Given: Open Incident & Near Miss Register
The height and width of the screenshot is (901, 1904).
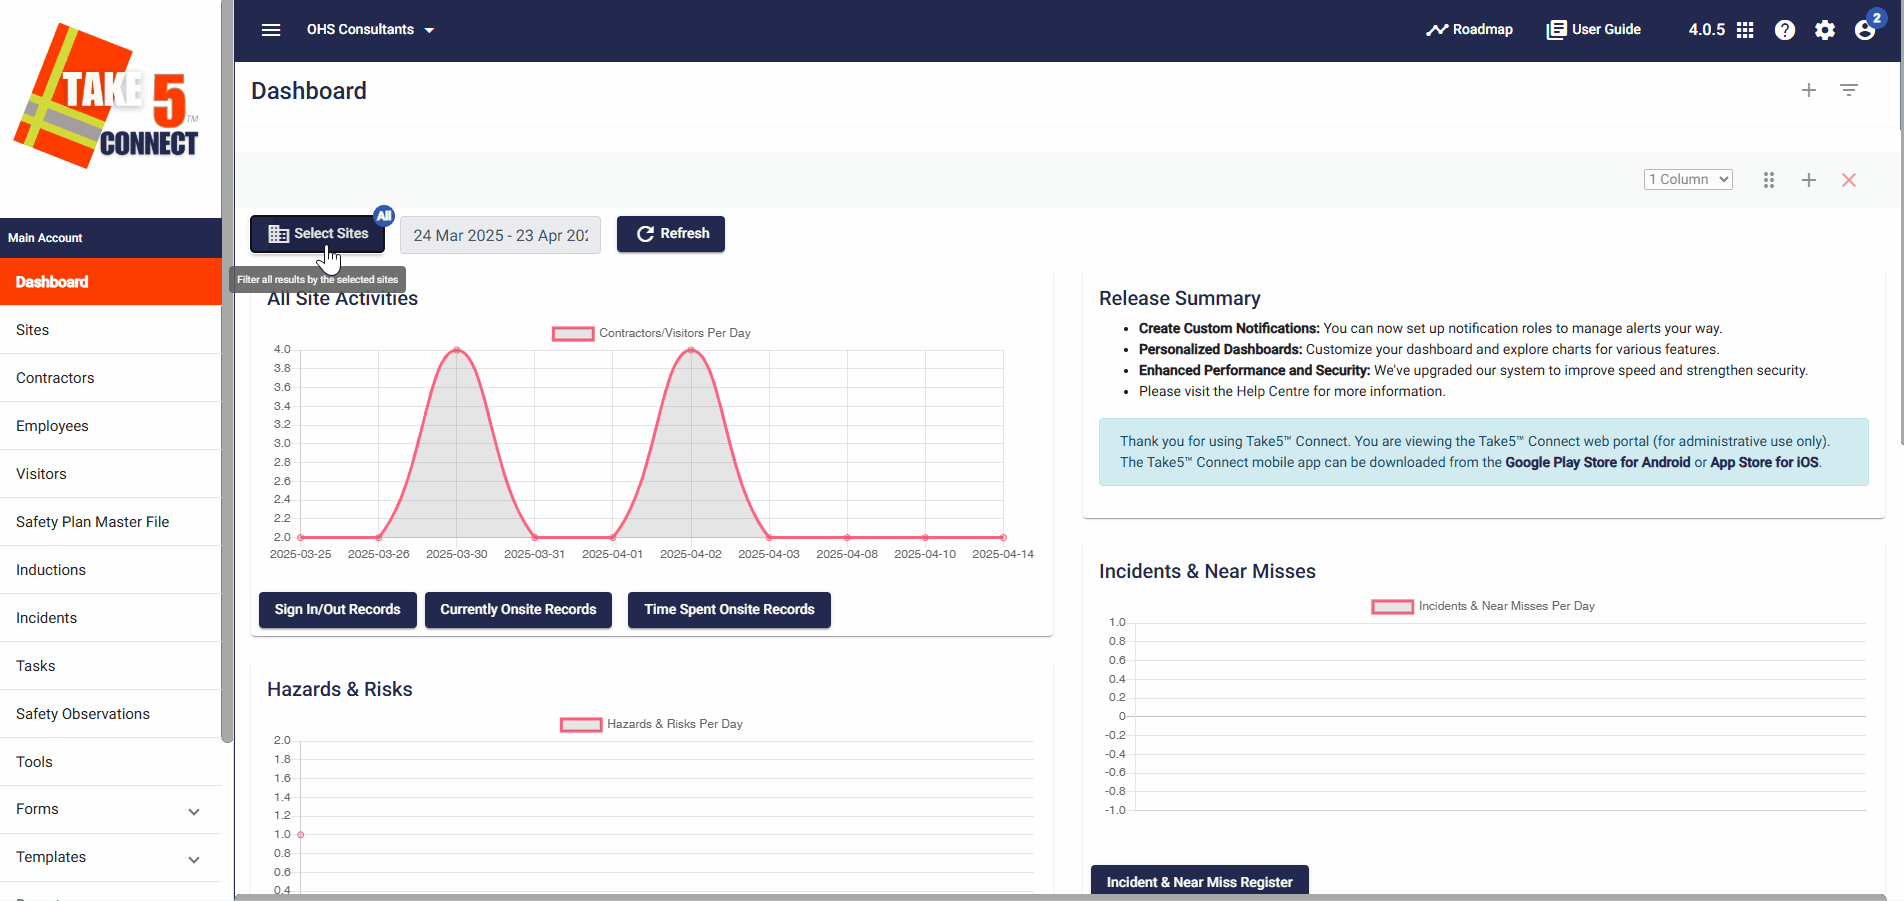Looking at the screenshot, I should click(x=1199, y=882).
